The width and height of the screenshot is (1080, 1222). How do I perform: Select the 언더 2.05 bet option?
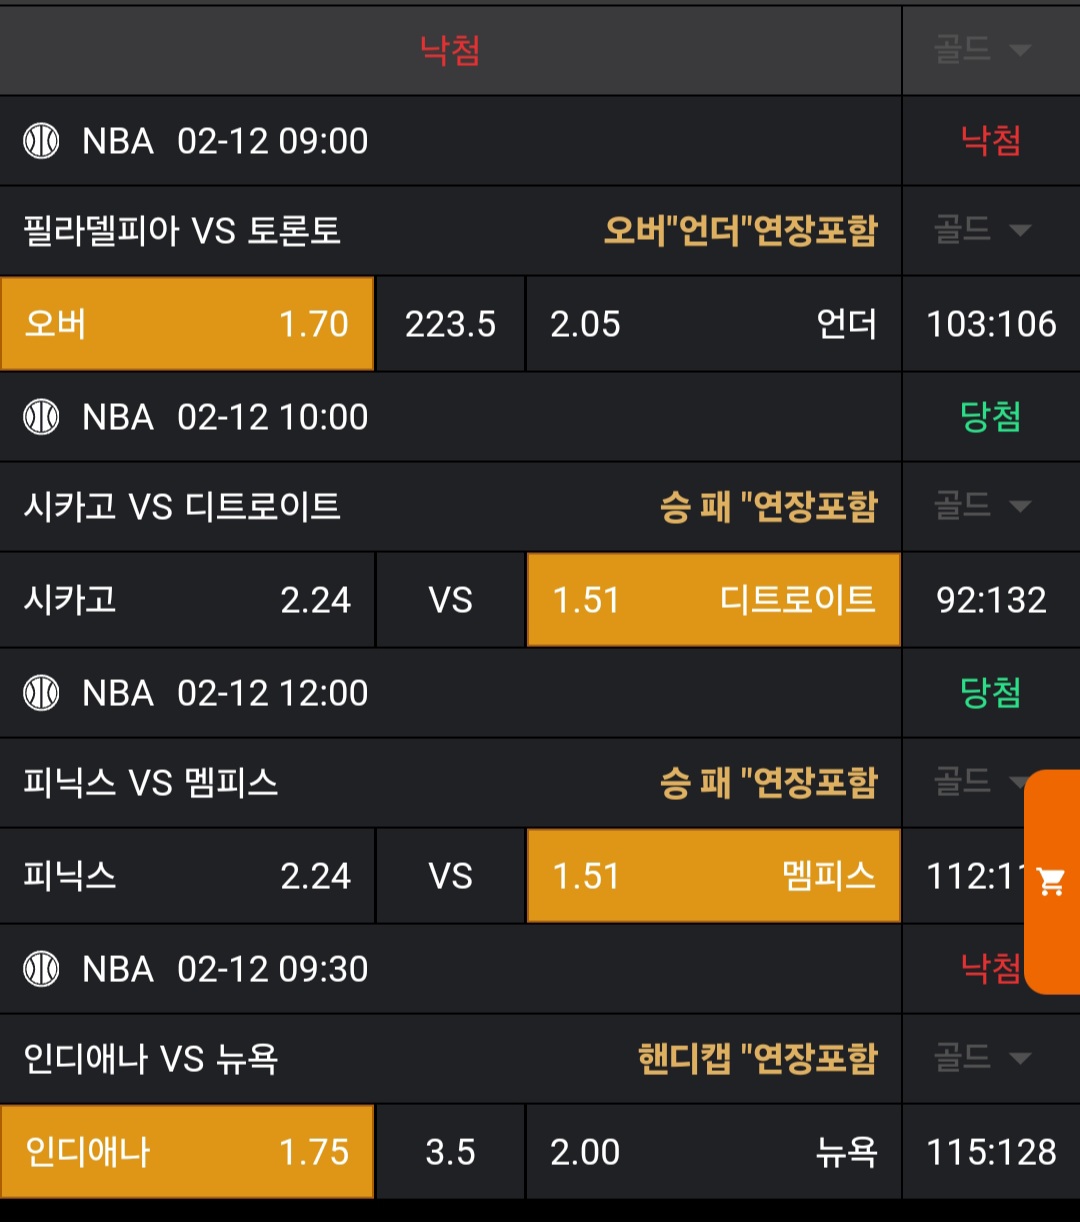pyautogui.click(x=713, y=324)
